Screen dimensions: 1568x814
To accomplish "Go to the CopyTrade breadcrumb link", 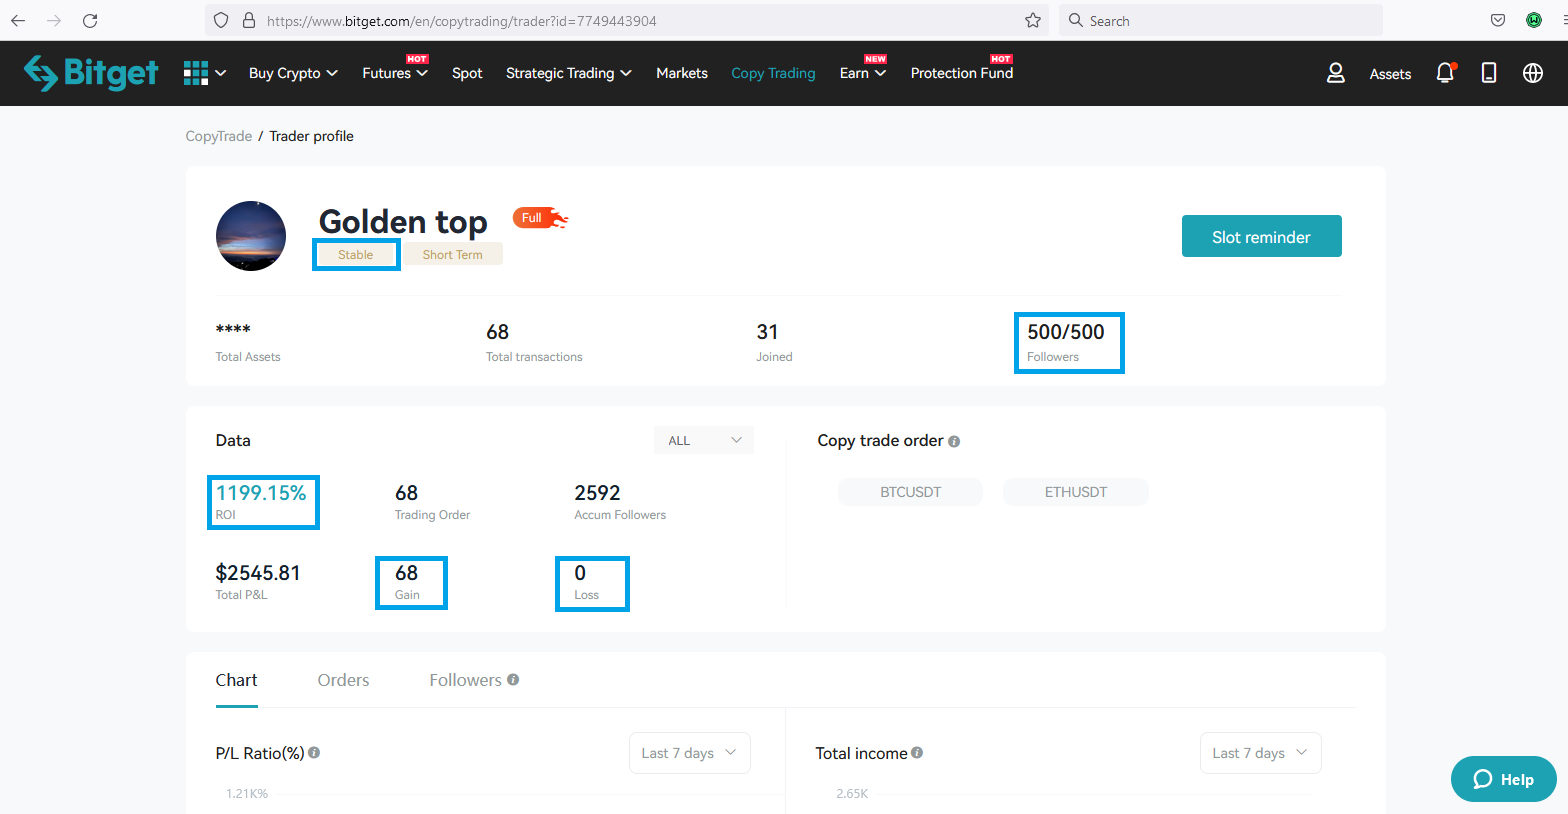I will coord(218,136).
